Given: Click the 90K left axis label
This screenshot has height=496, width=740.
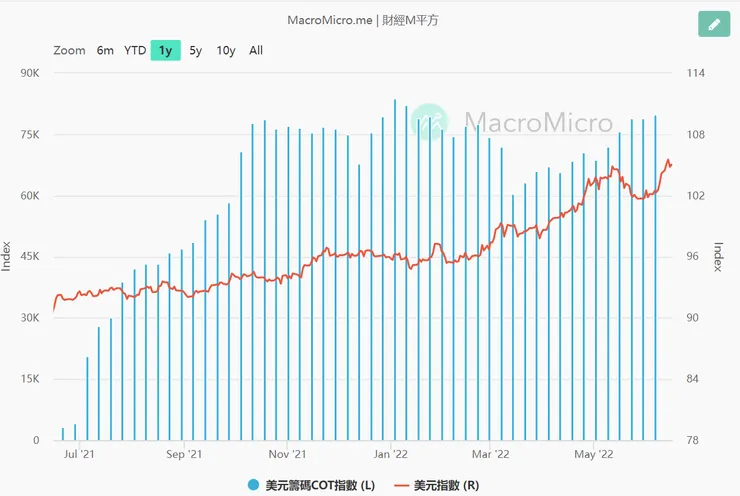Looking at the screenshot, I should point(30,73).
